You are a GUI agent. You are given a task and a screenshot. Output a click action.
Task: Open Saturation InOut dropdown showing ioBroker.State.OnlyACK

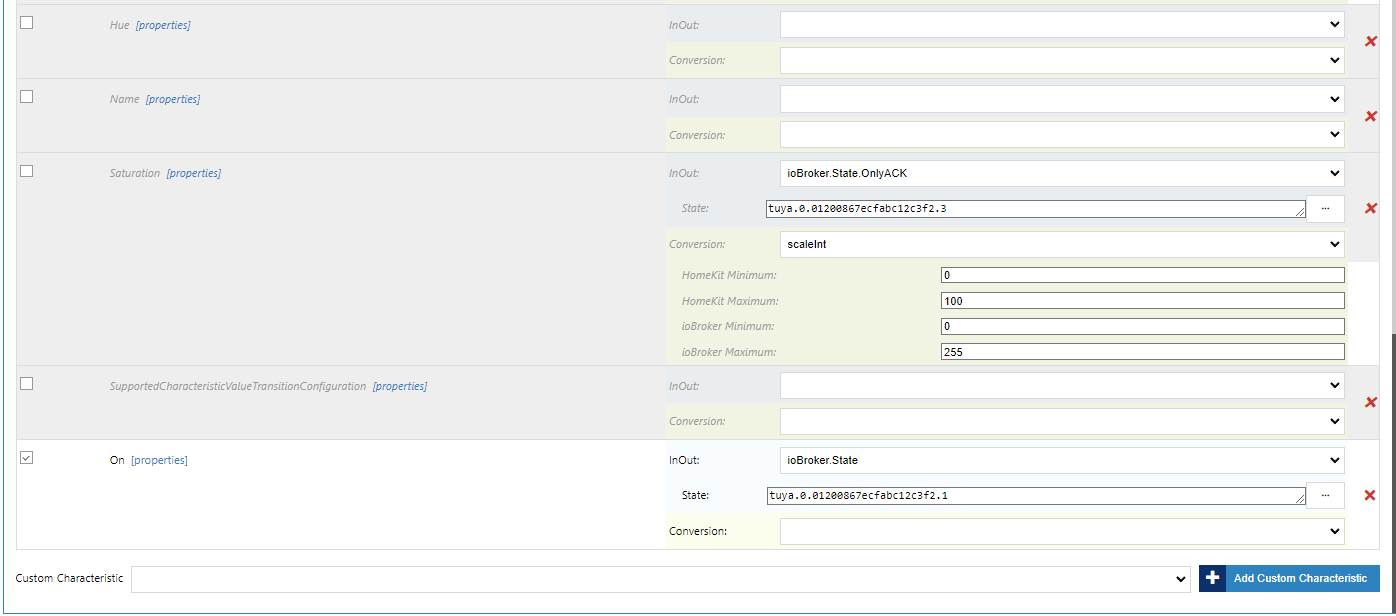coord(1062,173)
